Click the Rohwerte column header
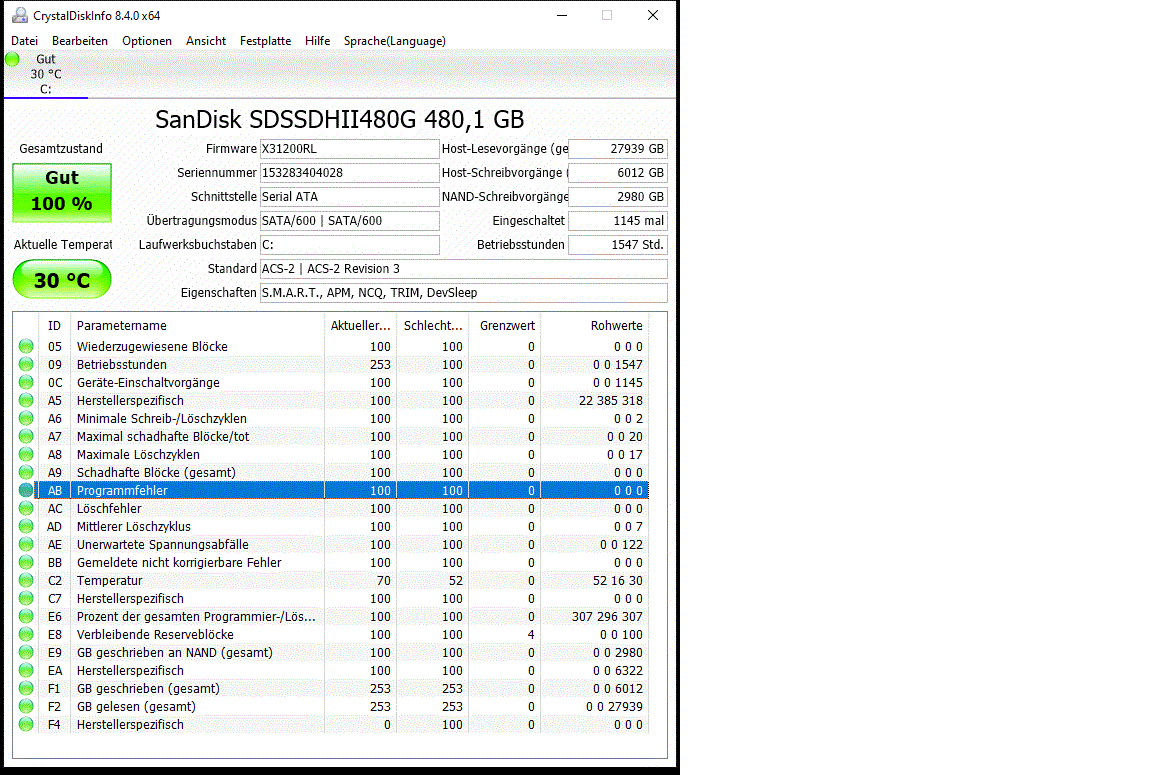This screenshot has height=775, width=1152. coord(595,325)
